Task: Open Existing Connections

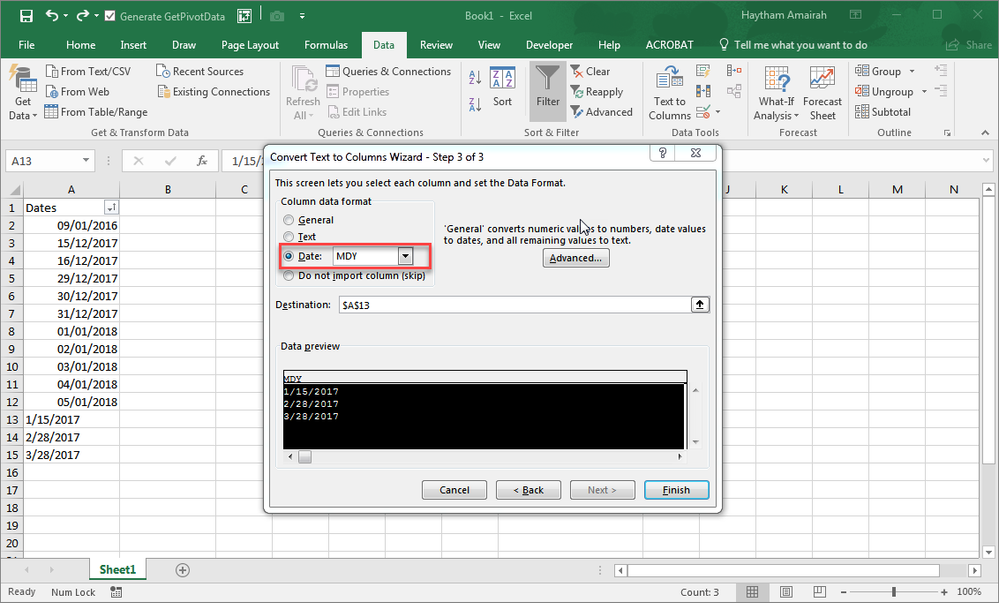Action: [x=214, y=92]
